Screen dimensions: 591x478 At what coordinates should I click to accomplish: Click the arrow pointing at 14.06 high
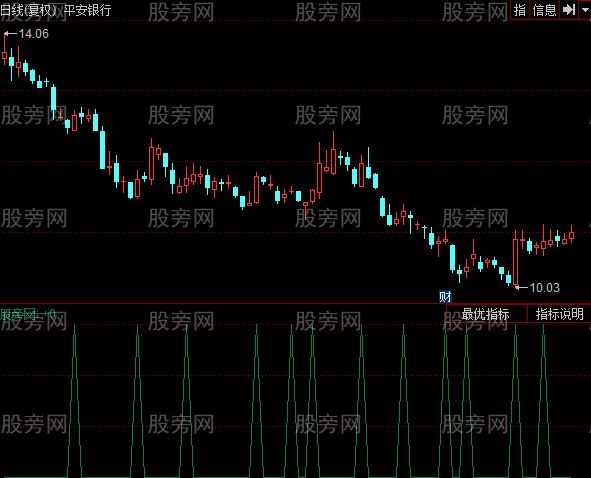pyautogui.click(x=11, y=34)
